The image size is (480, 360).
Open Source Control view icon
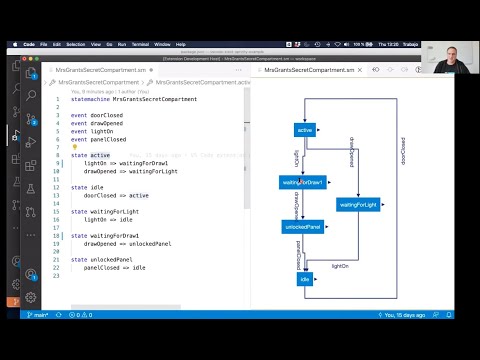tap(31, 119)
